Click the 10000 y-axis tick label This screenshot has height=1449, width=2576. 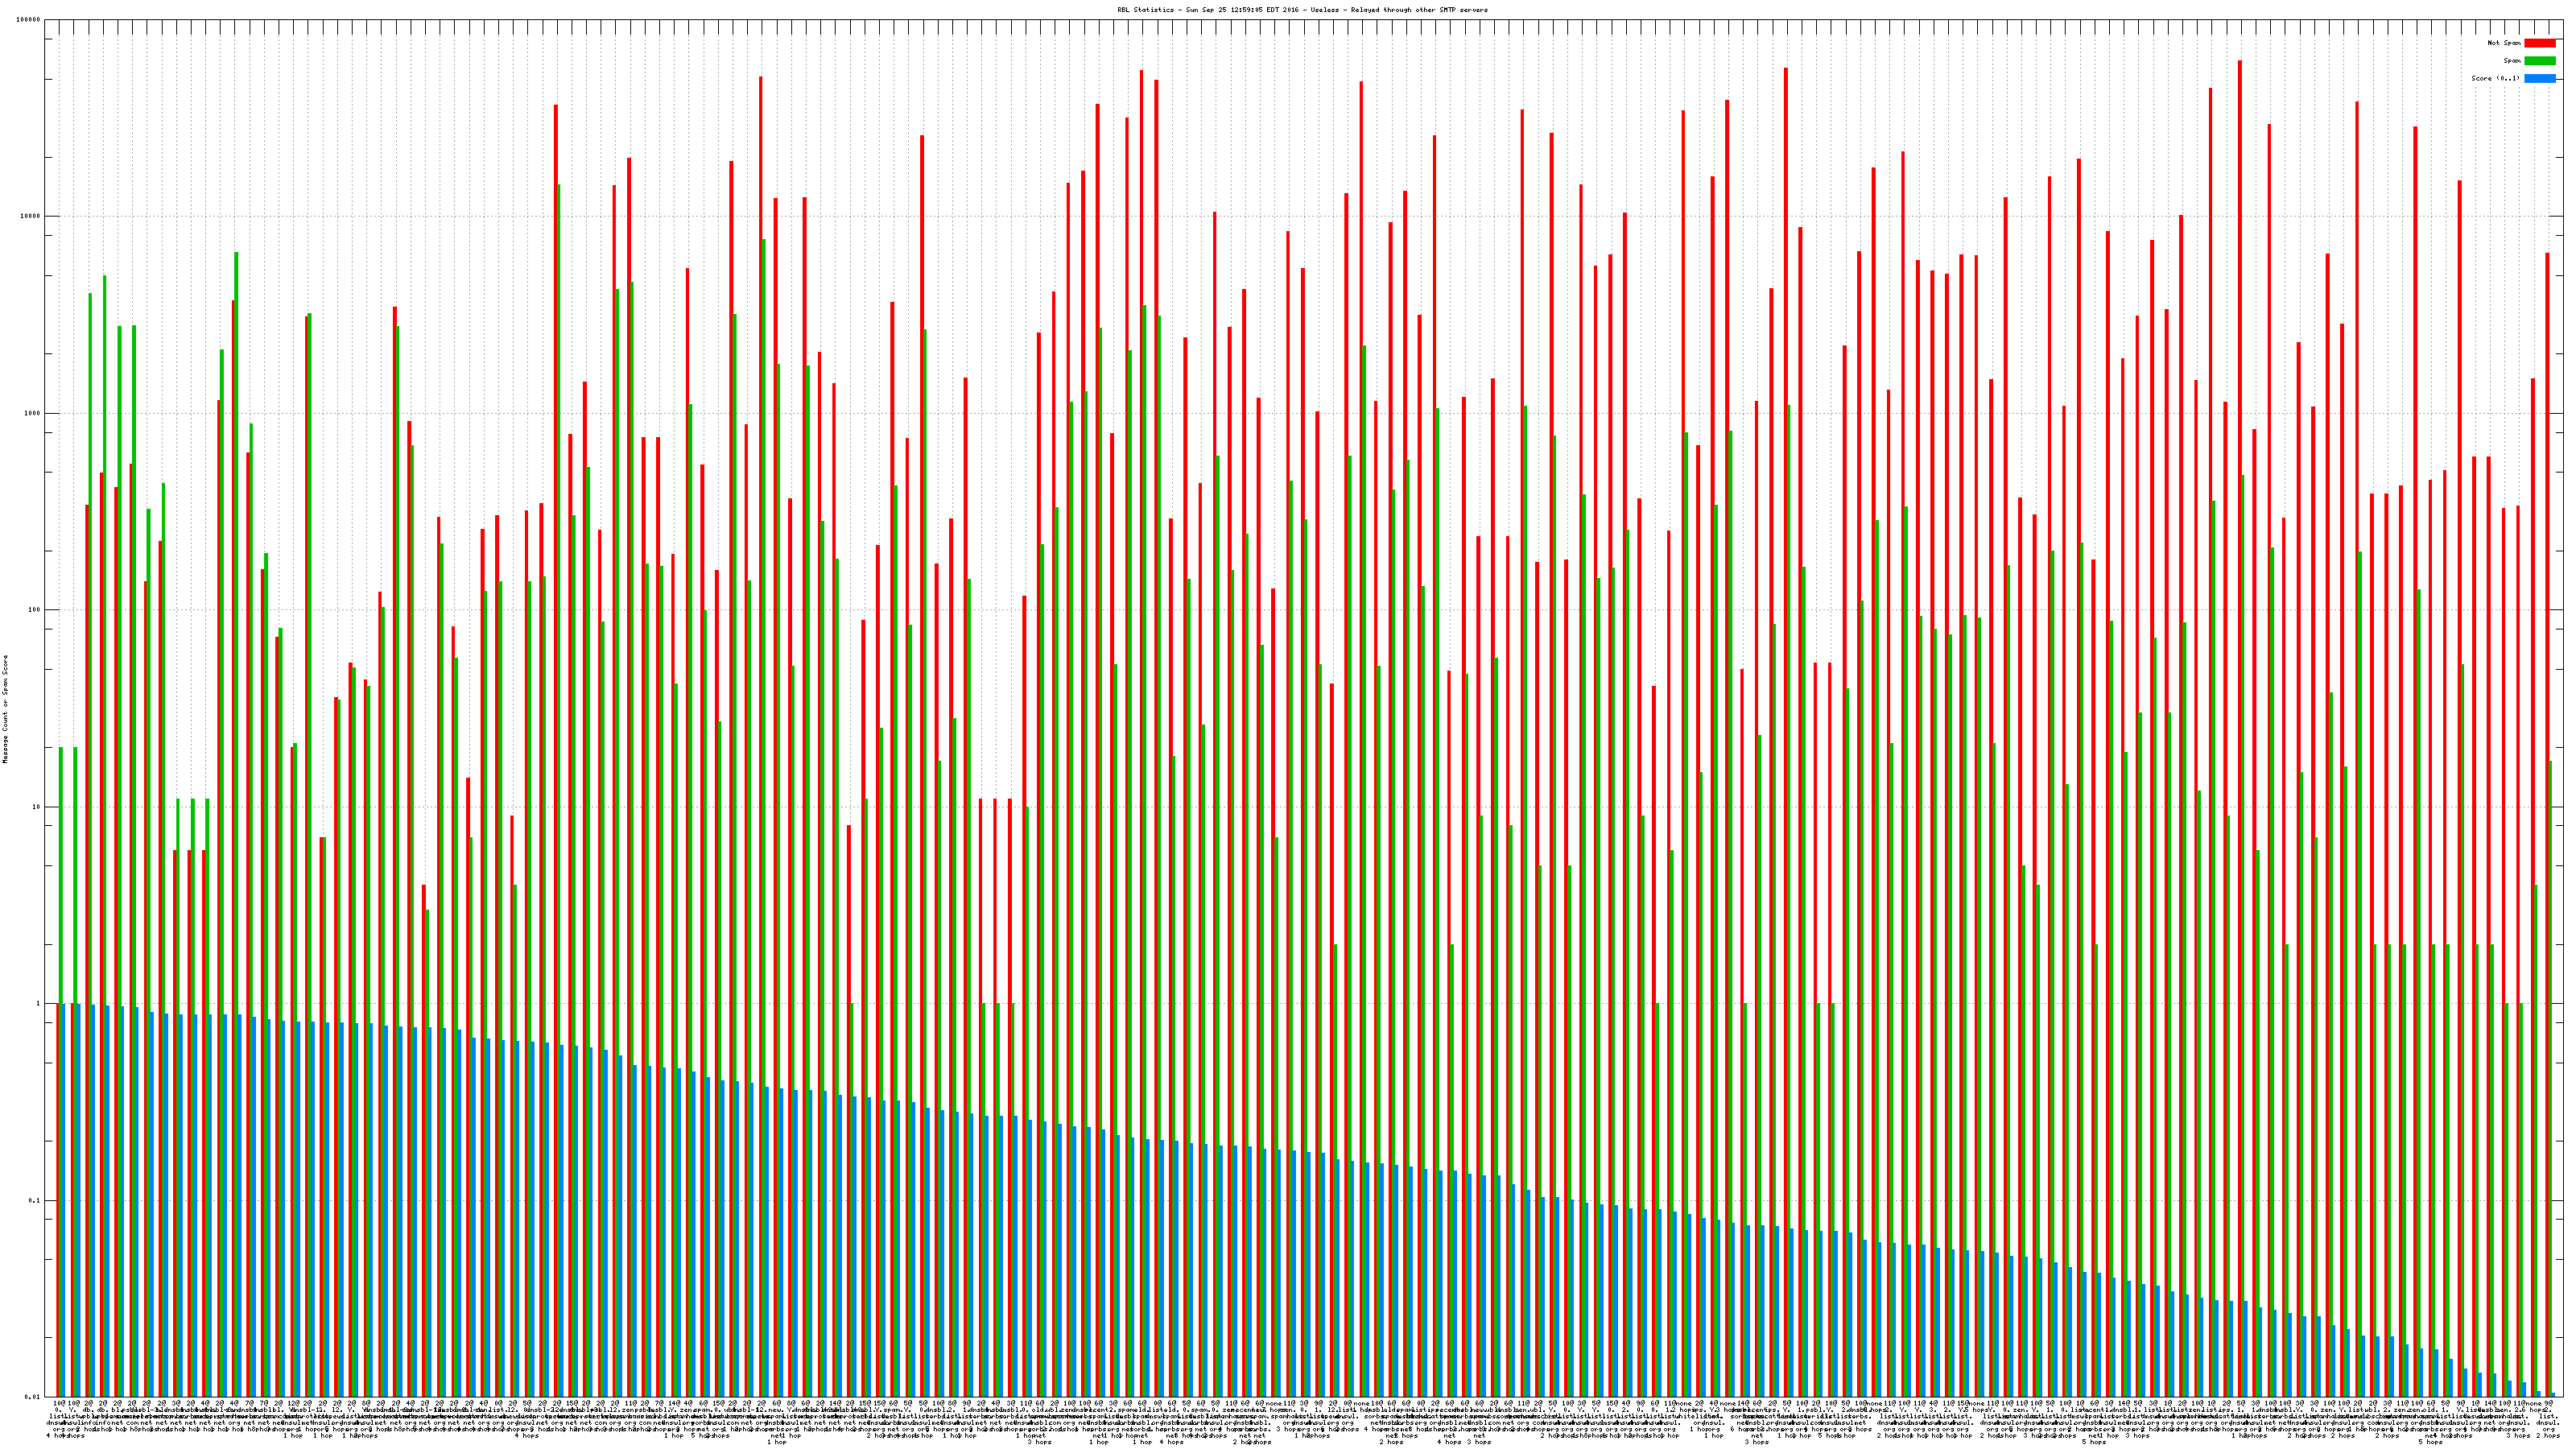coord(31,217)
